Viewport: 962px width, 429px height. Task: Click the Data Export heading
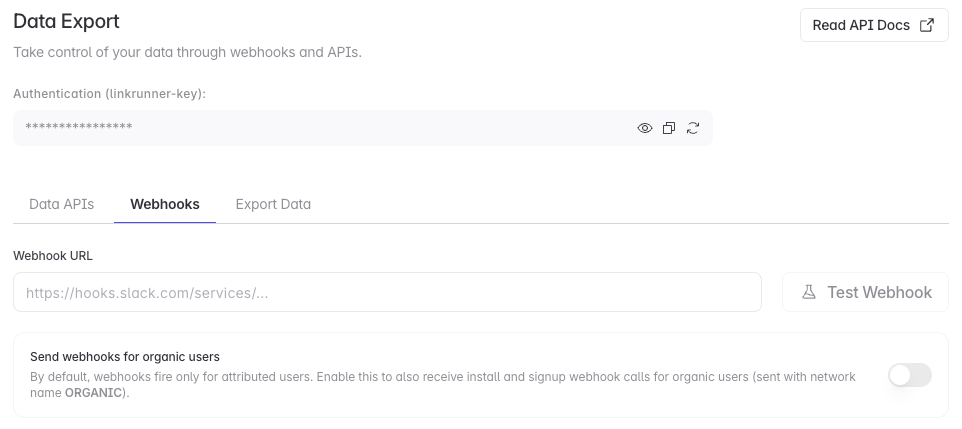(66, 21)
